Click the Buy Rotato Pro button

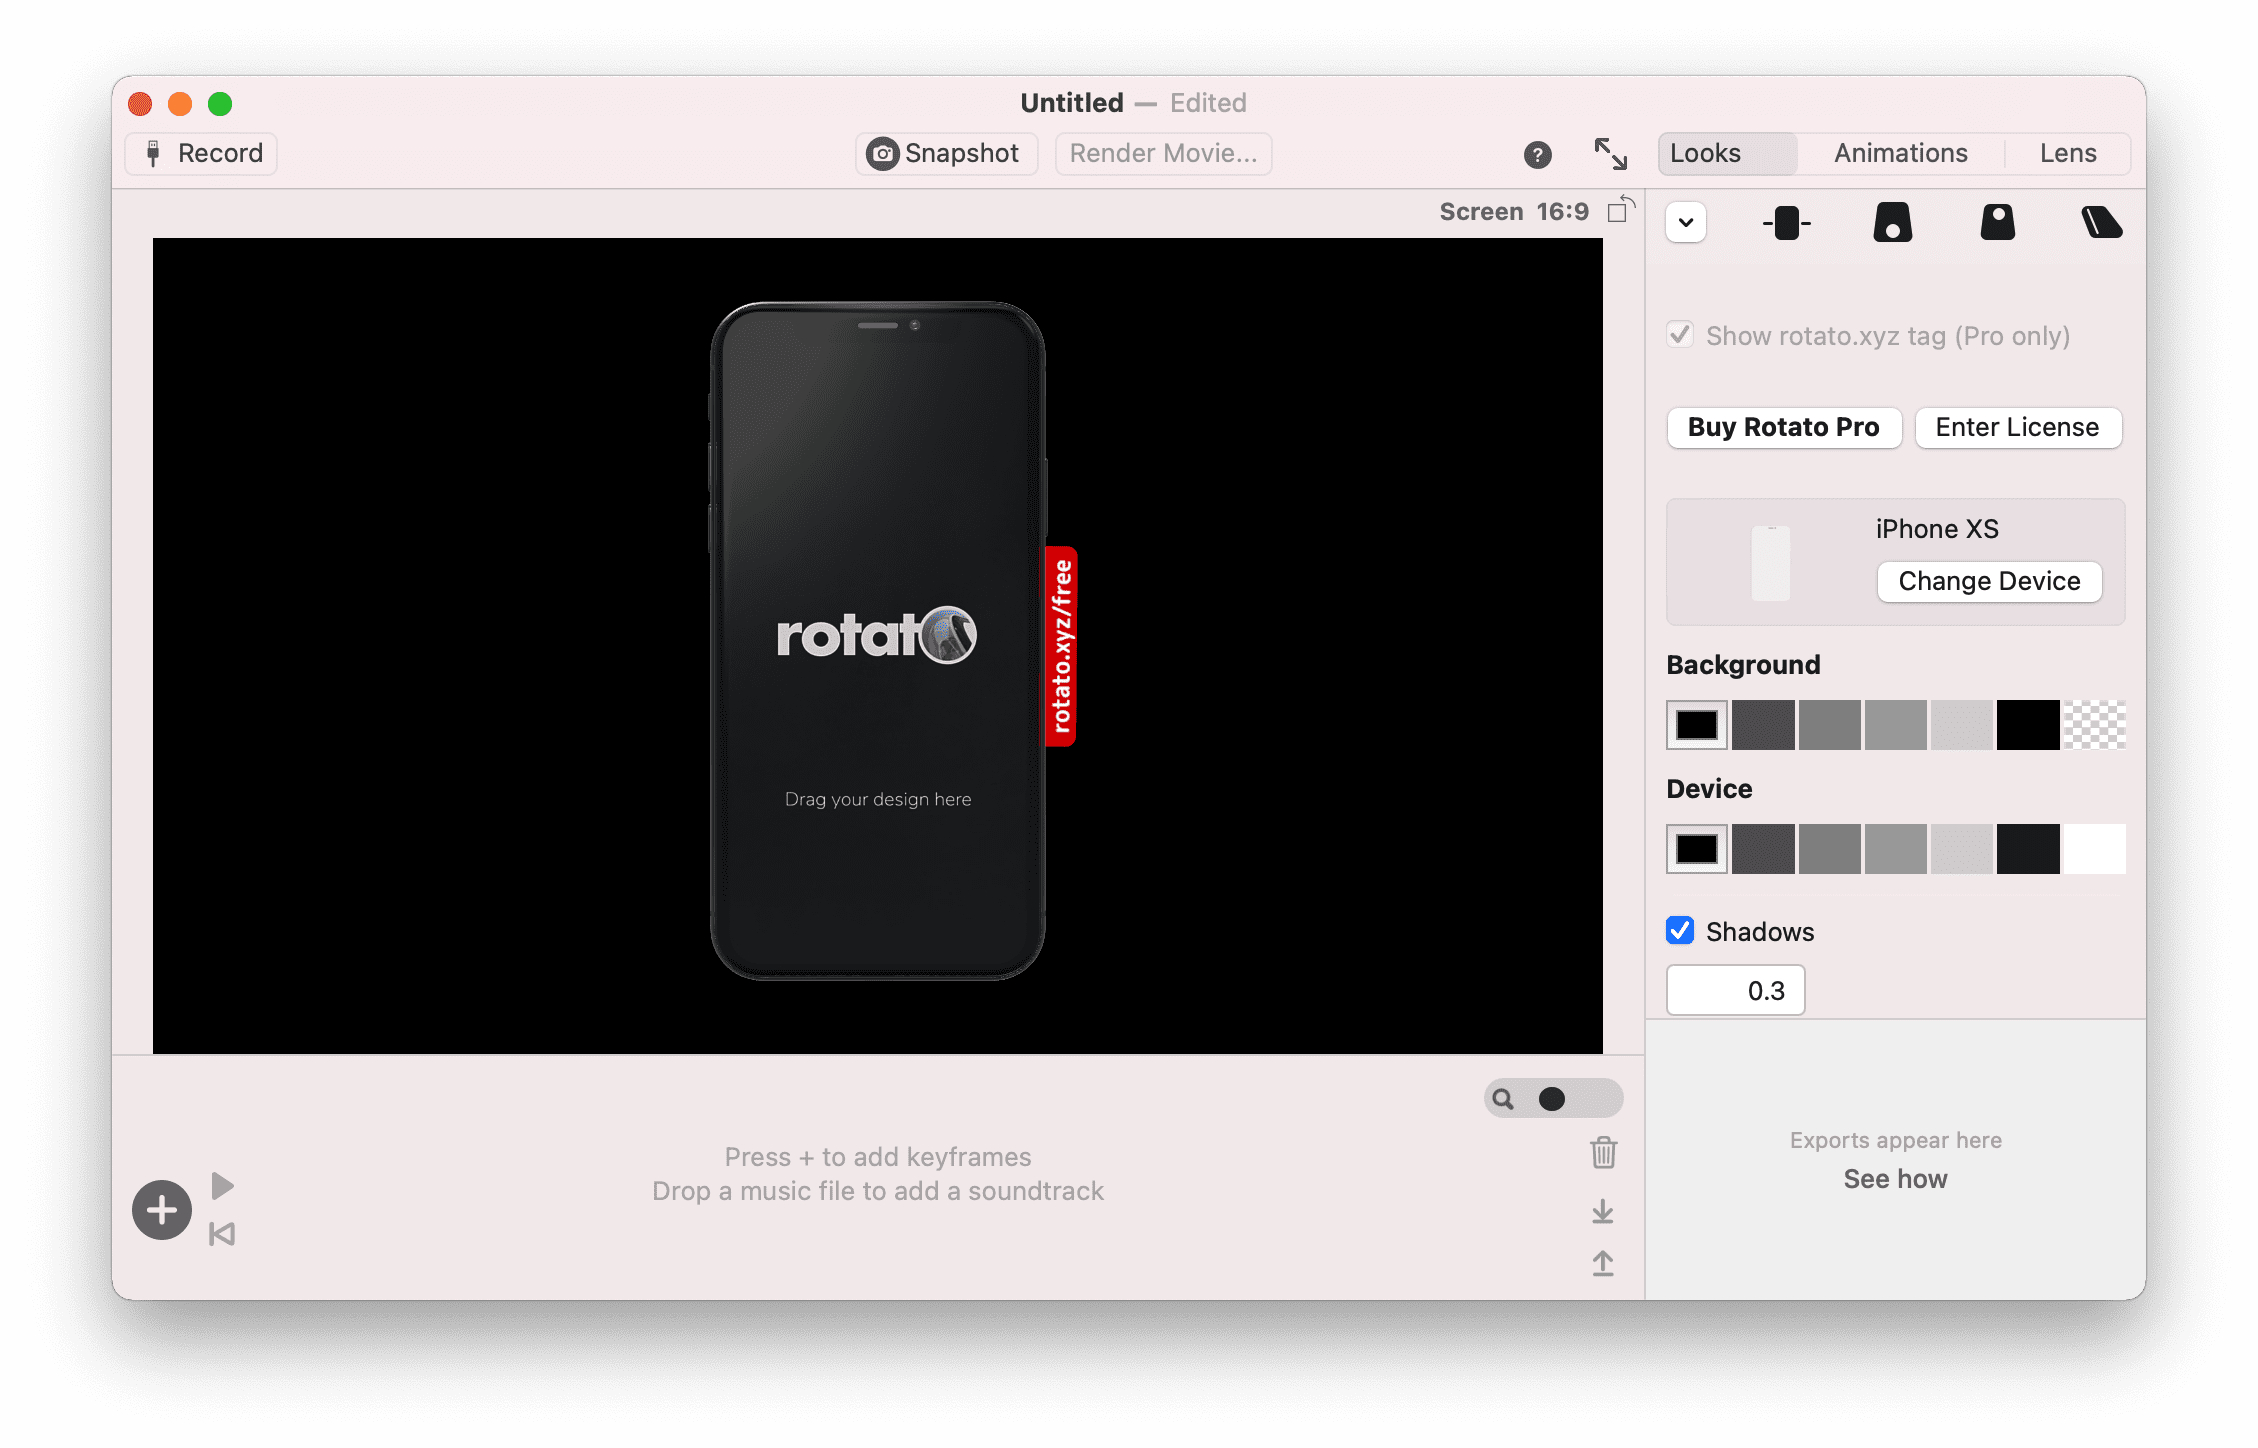point(1783,427)
